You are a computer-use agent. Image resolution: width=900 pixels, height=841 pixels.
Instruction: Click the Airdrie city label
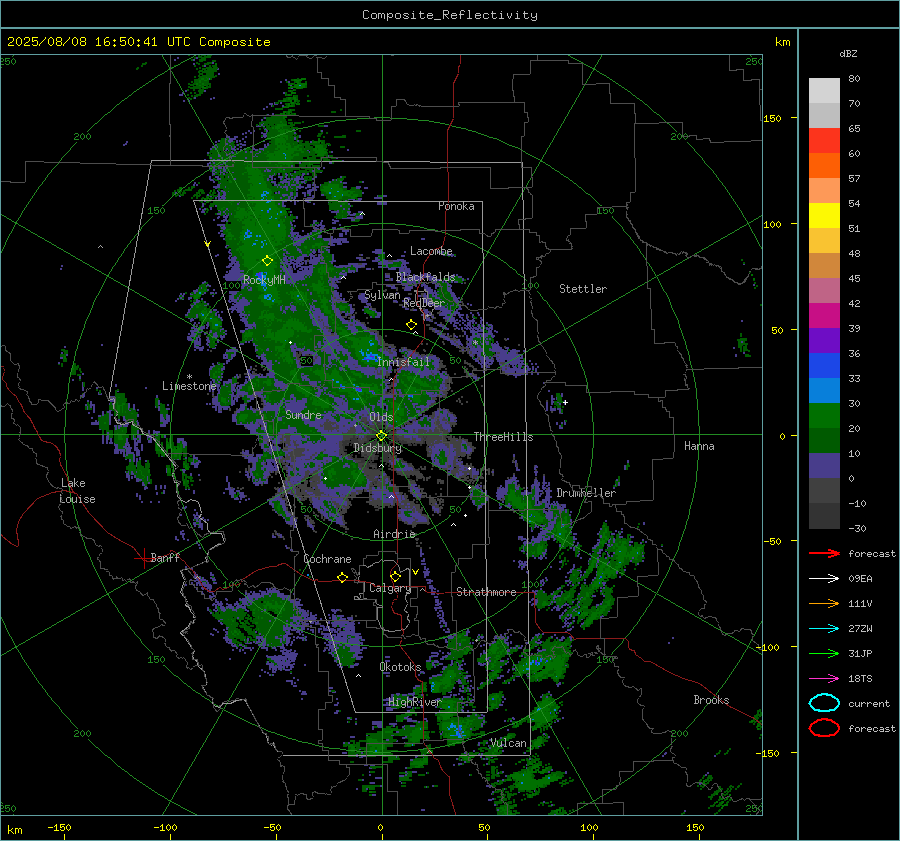click(x=394, y=534)
